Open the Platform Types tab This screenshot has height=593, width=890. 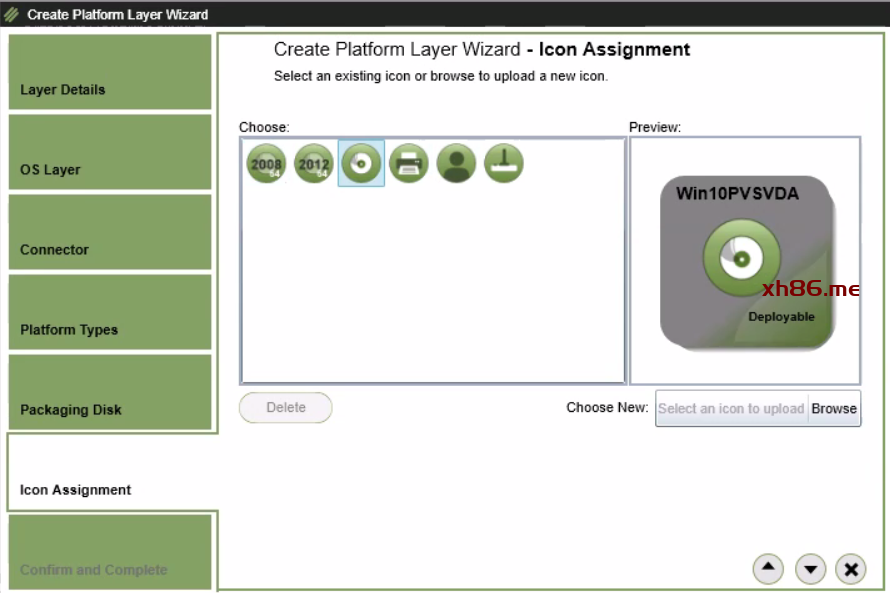[110, 313]
